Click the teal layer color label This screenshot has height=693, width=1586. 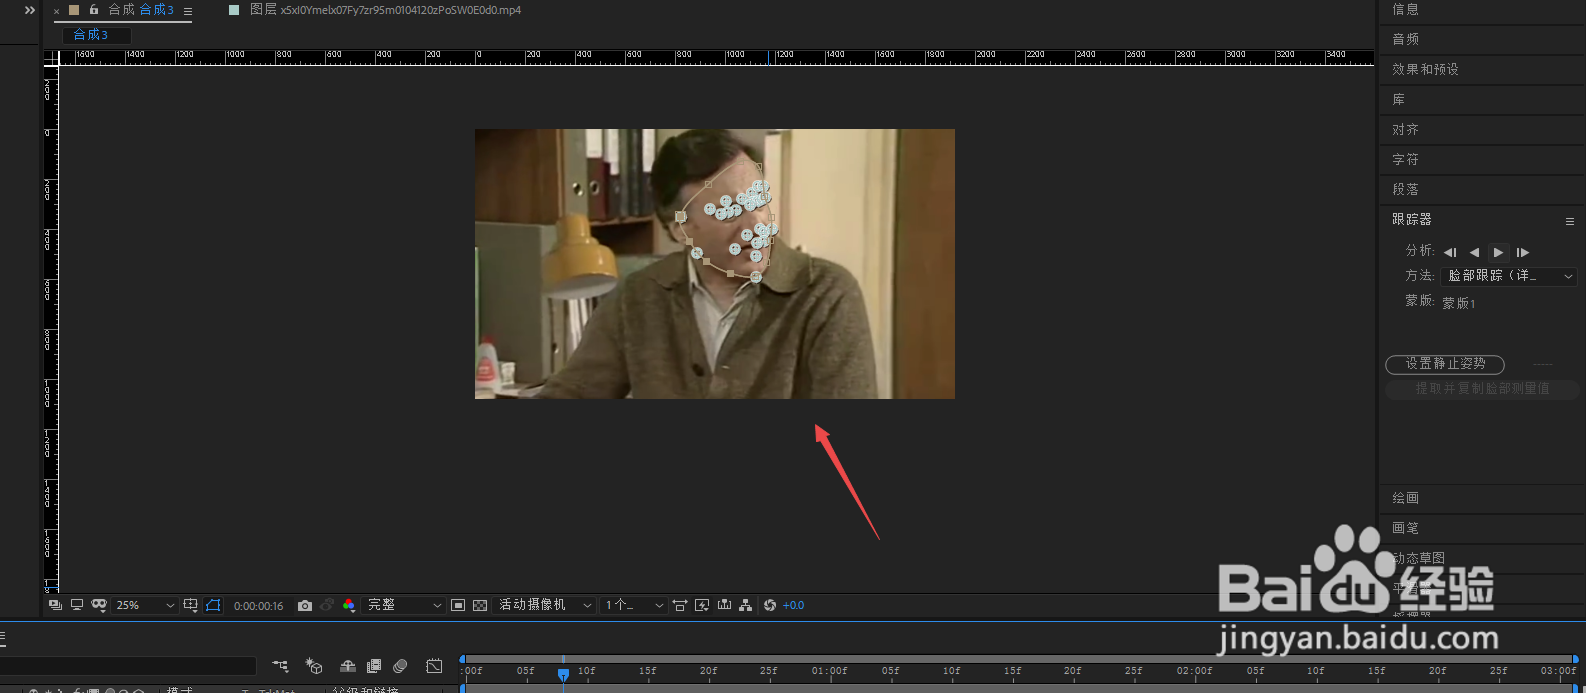coord(234,10)
